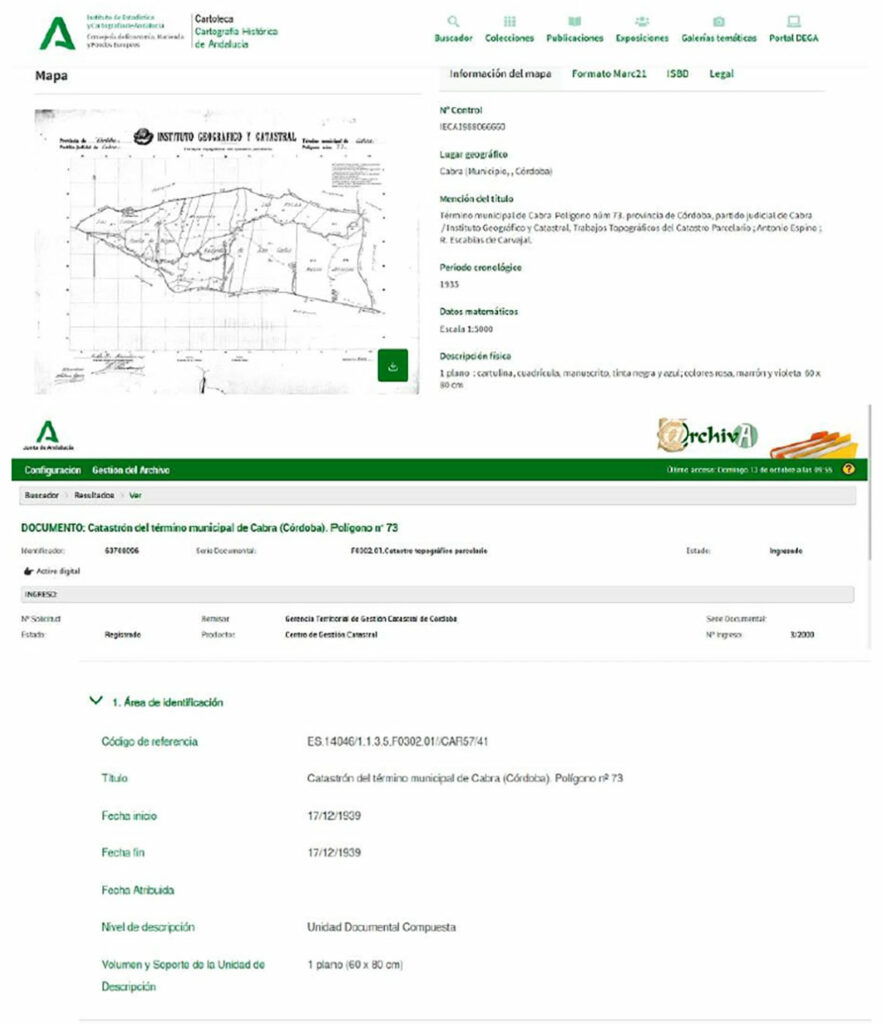The width and height of the screenshot is (883, 1024).
Task: Go to Buscador breadcrumb
Action: pos(42,496)
